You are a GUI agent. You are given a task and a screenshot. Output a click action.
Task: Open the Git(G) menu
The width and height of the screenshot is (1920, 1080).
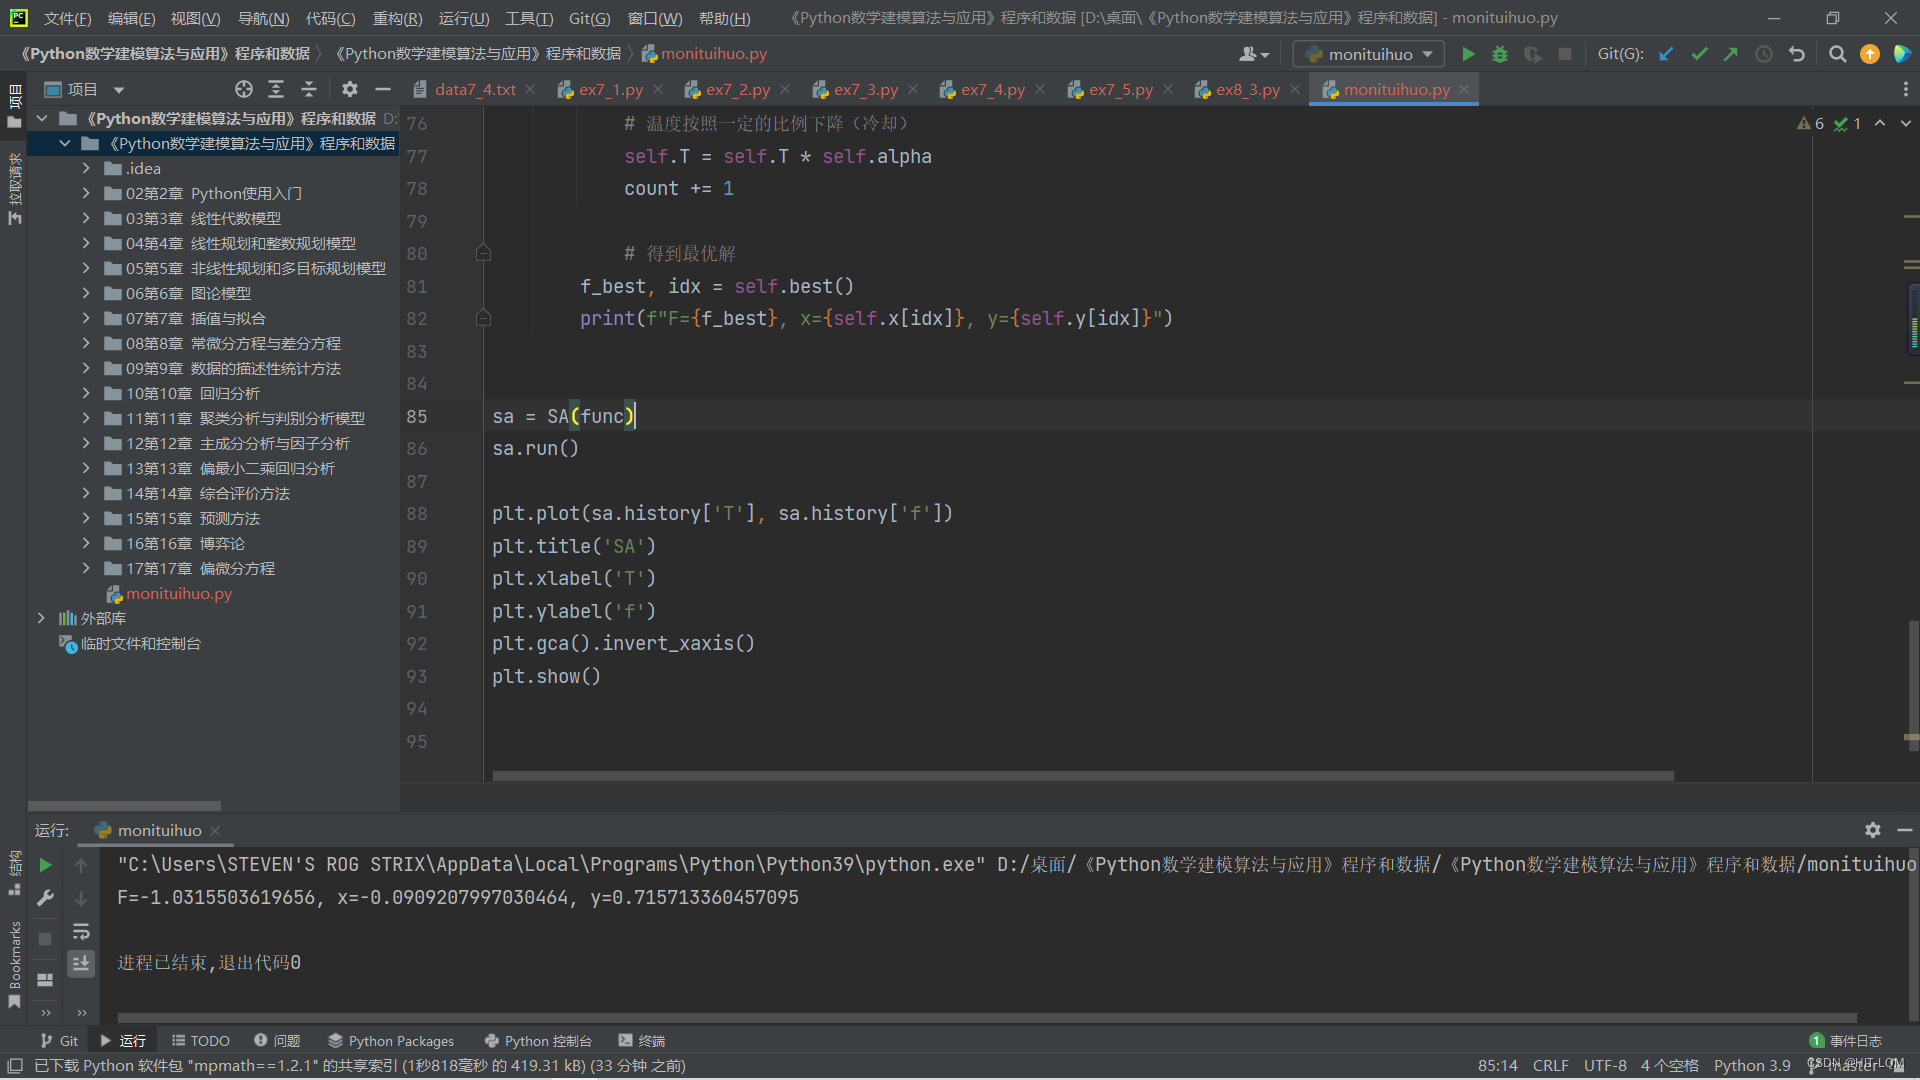coord(589,18)
